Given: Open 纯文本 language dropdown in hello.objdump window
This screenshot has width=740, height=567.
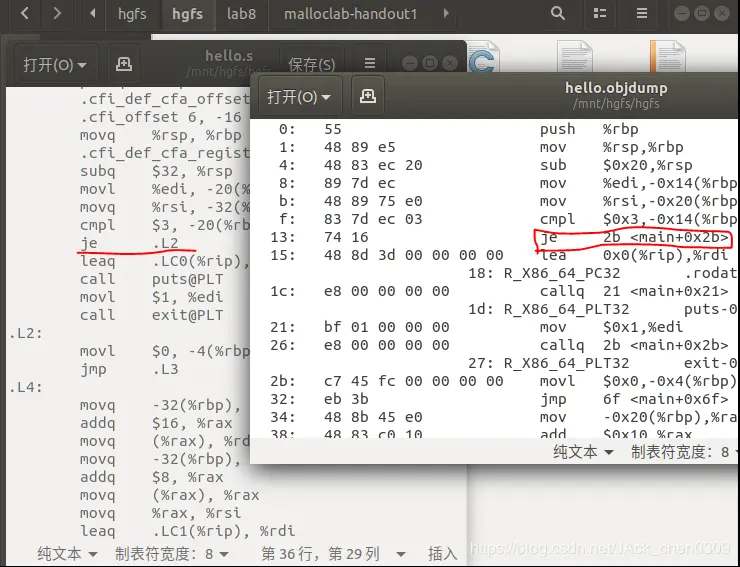Looking at the screenshot, I should [x=583, y=452].
